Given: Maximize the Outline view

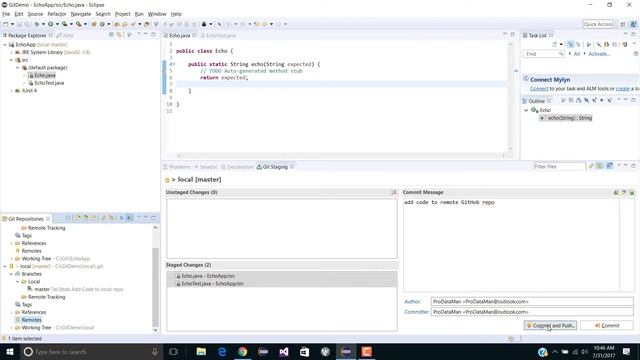Looking at the screenshot, I should click(x=633, y=100).
